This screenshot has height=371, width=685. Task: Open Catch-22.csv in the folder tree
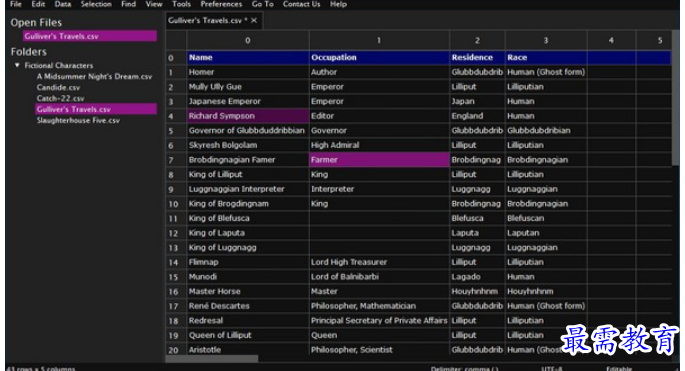click(61, 98)
